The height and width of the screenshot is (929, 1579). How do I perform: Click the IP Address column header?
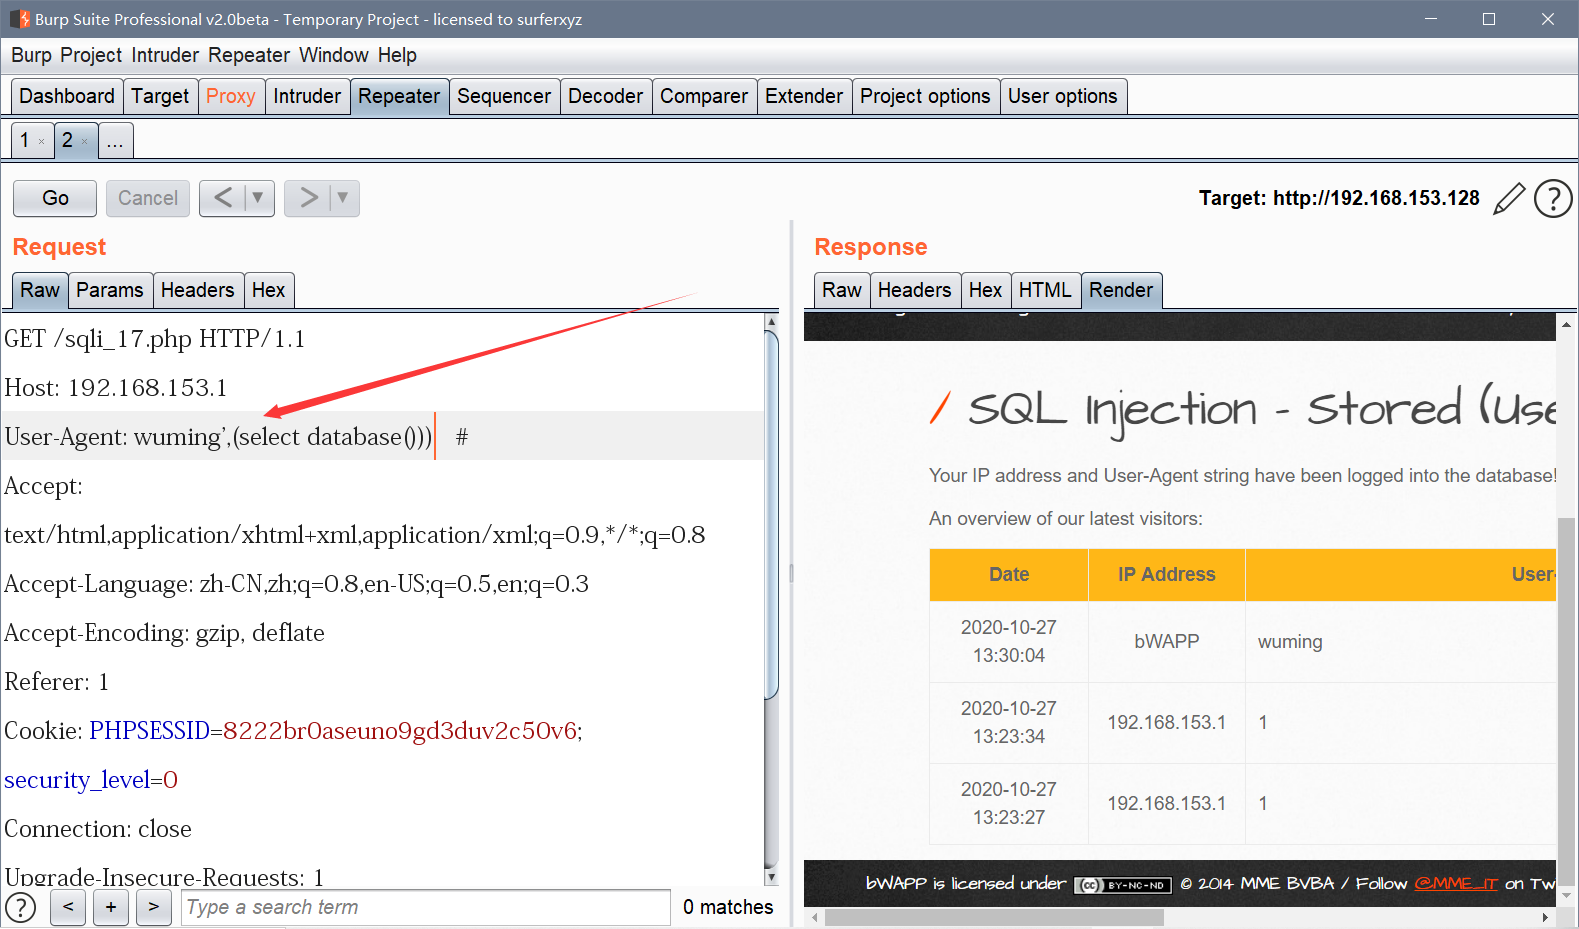click(1167, 574)
